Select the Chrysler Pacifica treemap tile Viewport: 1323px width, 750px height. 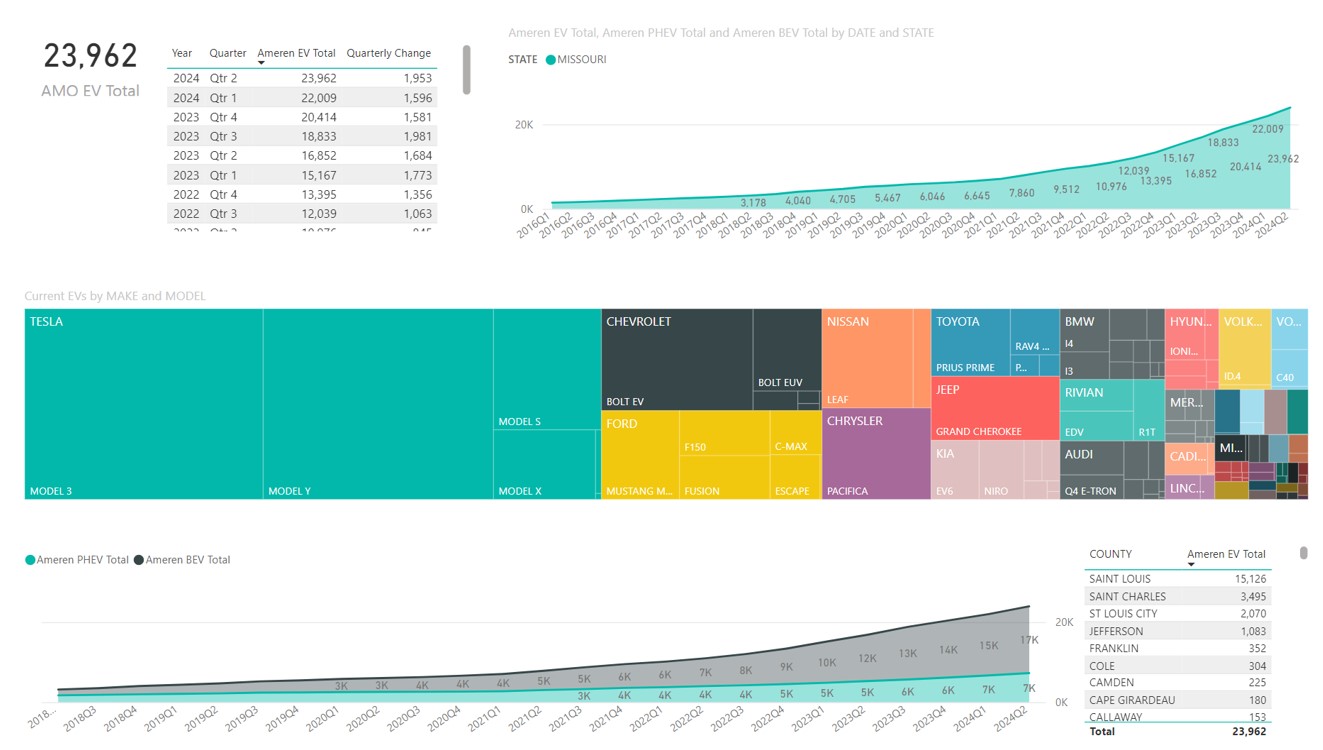click(876, 455)
